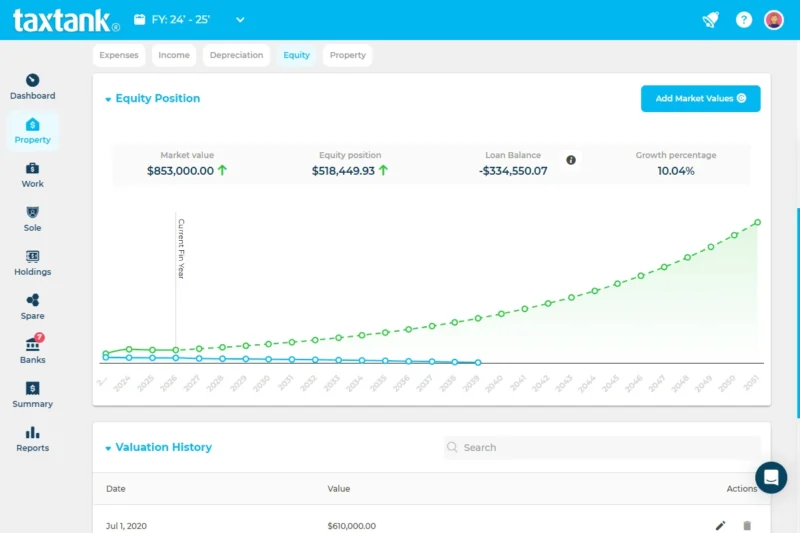Switch to the Expenses tab
This screenshot has width=800, height=533.
(119, 55)
